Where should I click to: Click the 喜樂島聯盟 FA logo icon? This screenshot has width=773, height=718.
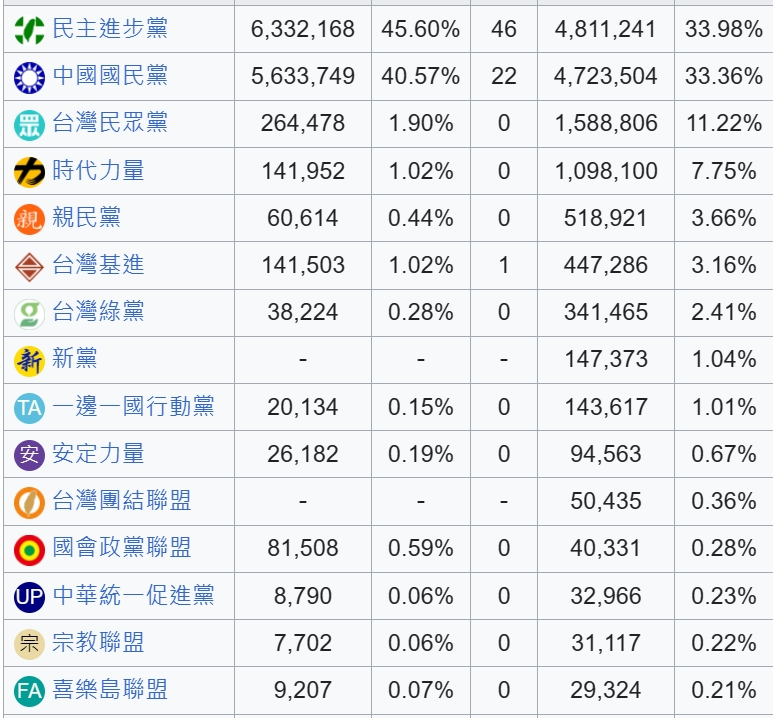pyautogui.click(x=30, y=691)
